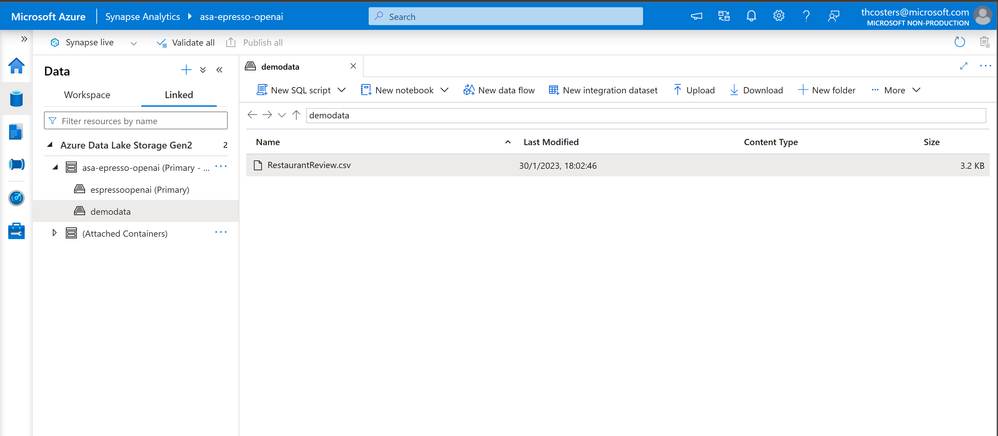Open the New SQL script dropdown arrow
This screenshot has height=436, width=998.
pos(342,90)
